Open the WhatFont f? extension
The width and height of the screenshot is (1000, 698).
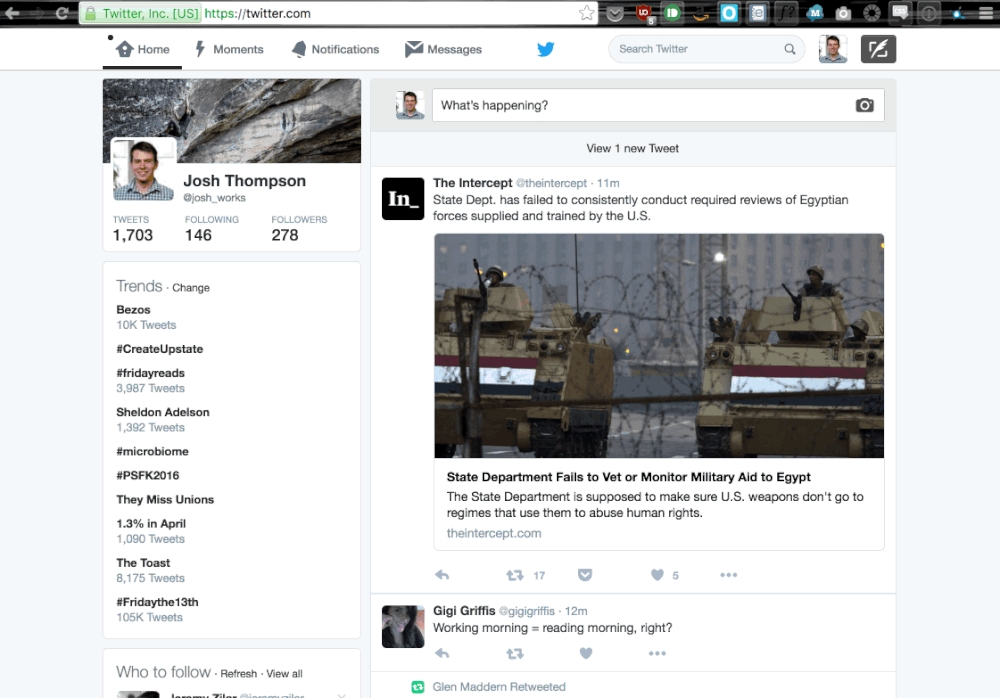tap(786, 13)
